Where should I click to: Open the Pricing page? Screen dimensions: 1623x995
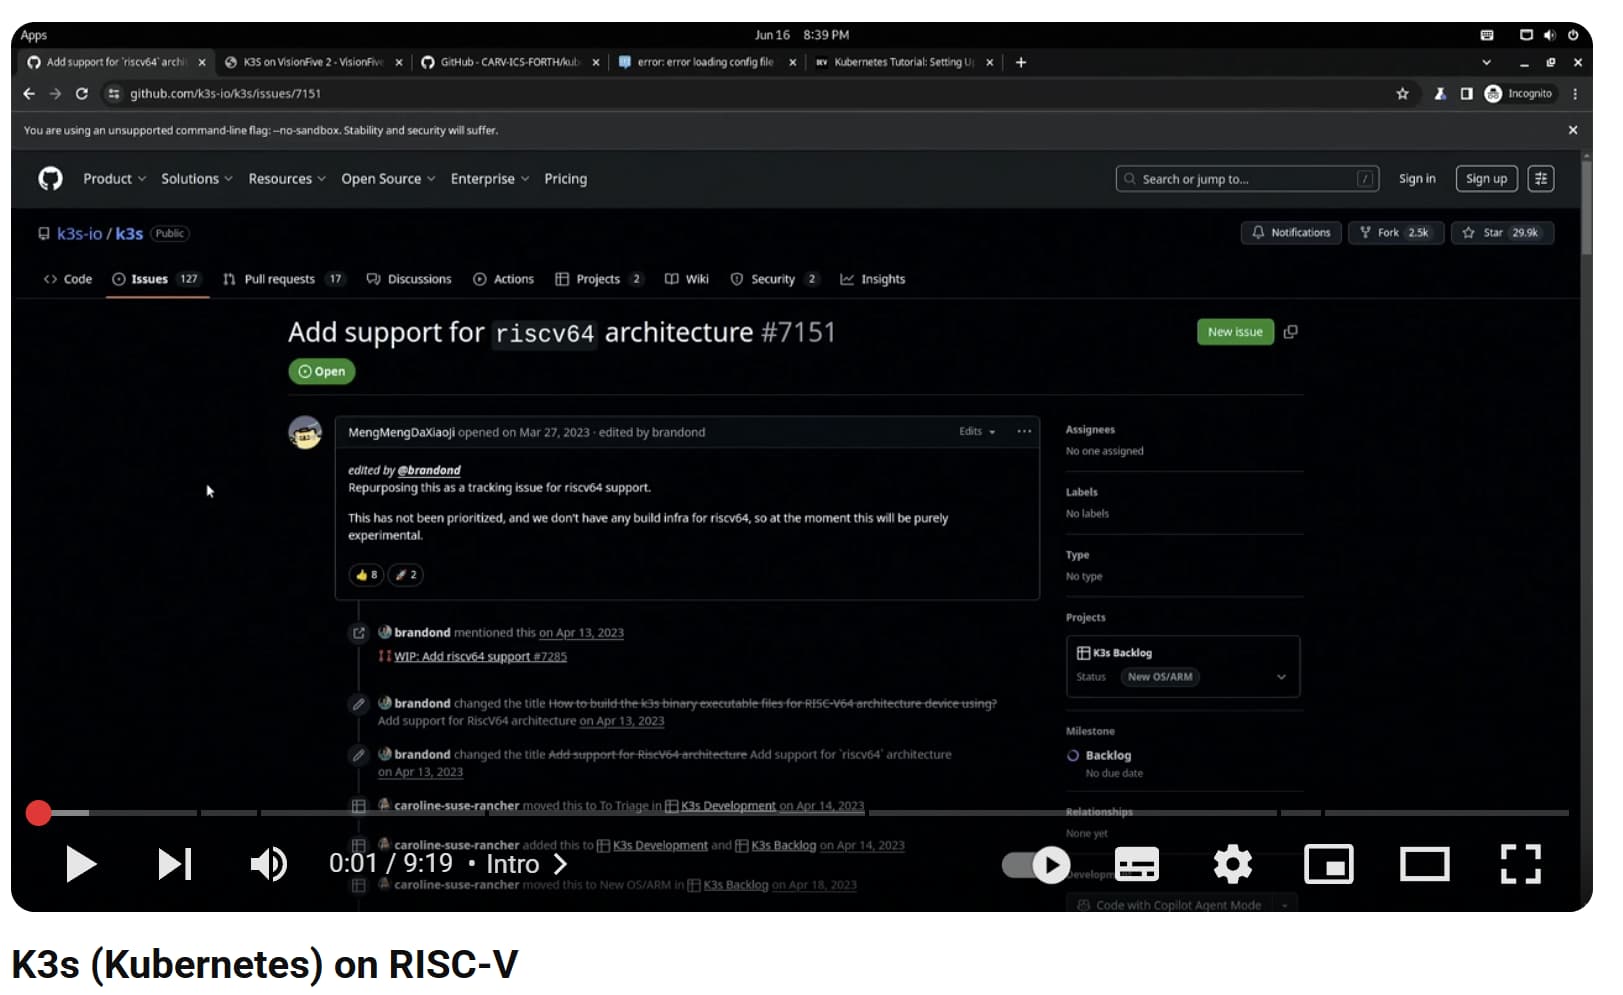pos(565,179)
